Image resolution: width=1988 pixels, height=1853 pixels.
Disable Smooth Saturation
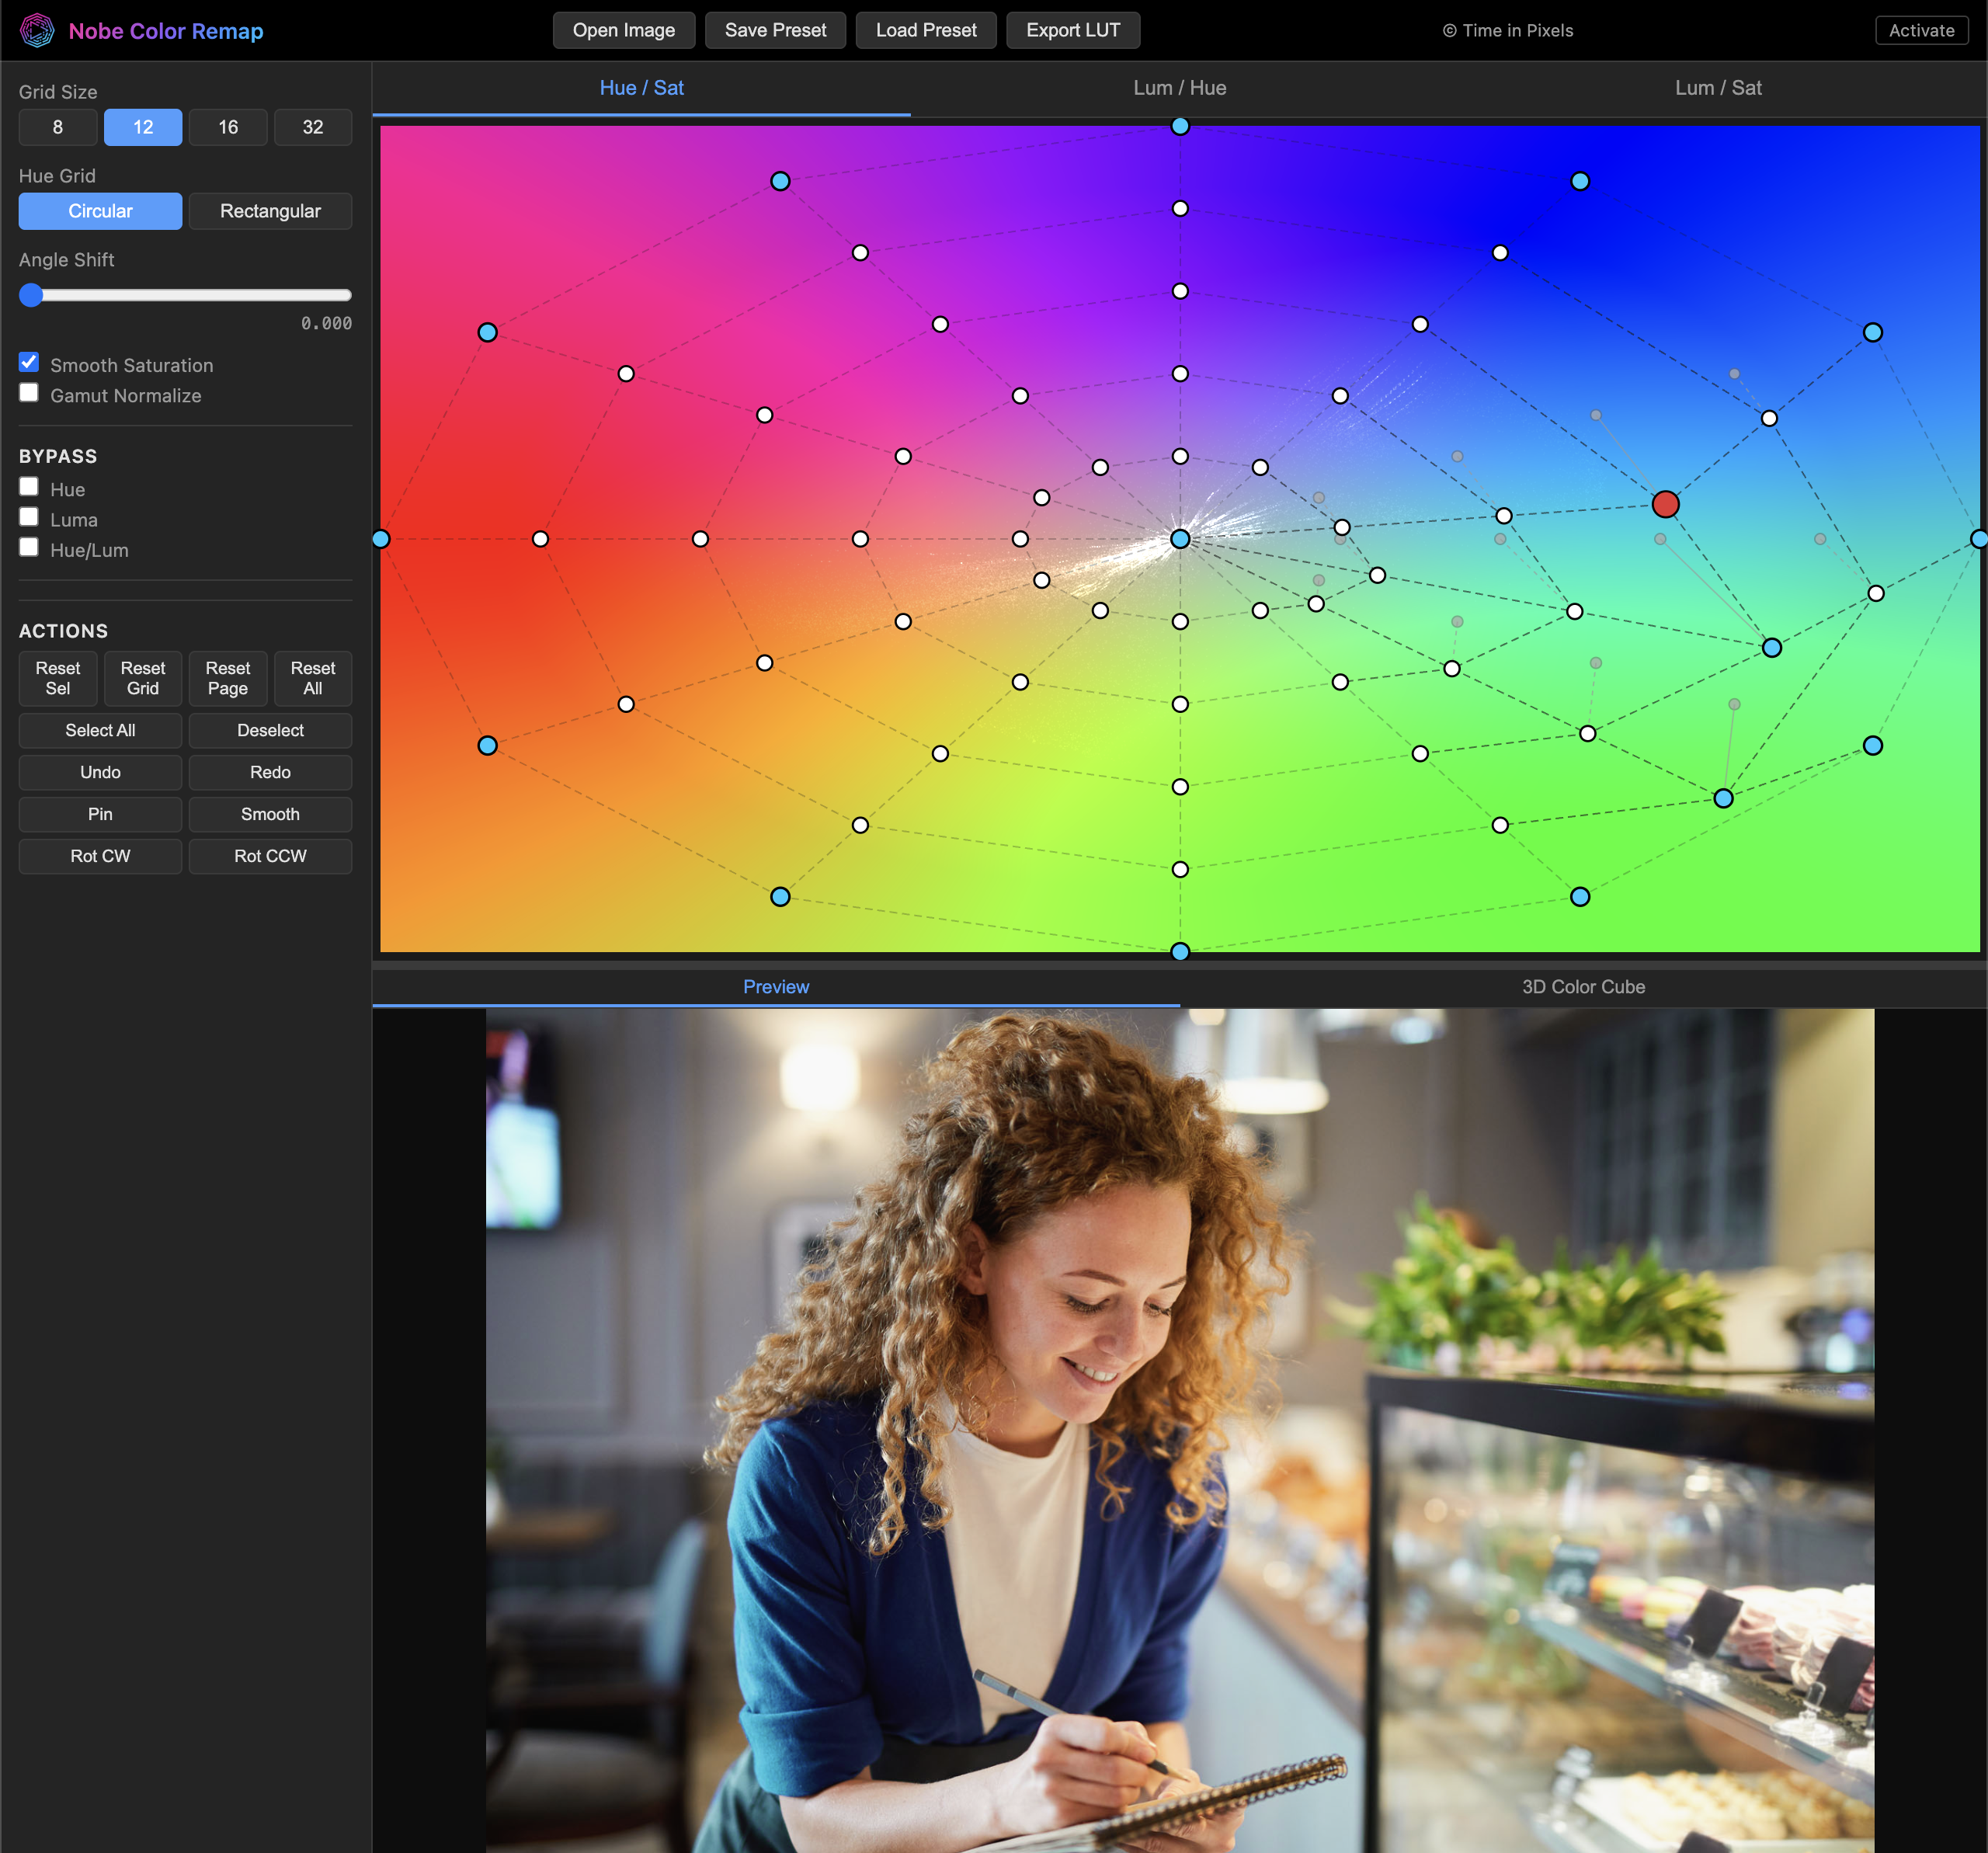coord(28,362)
